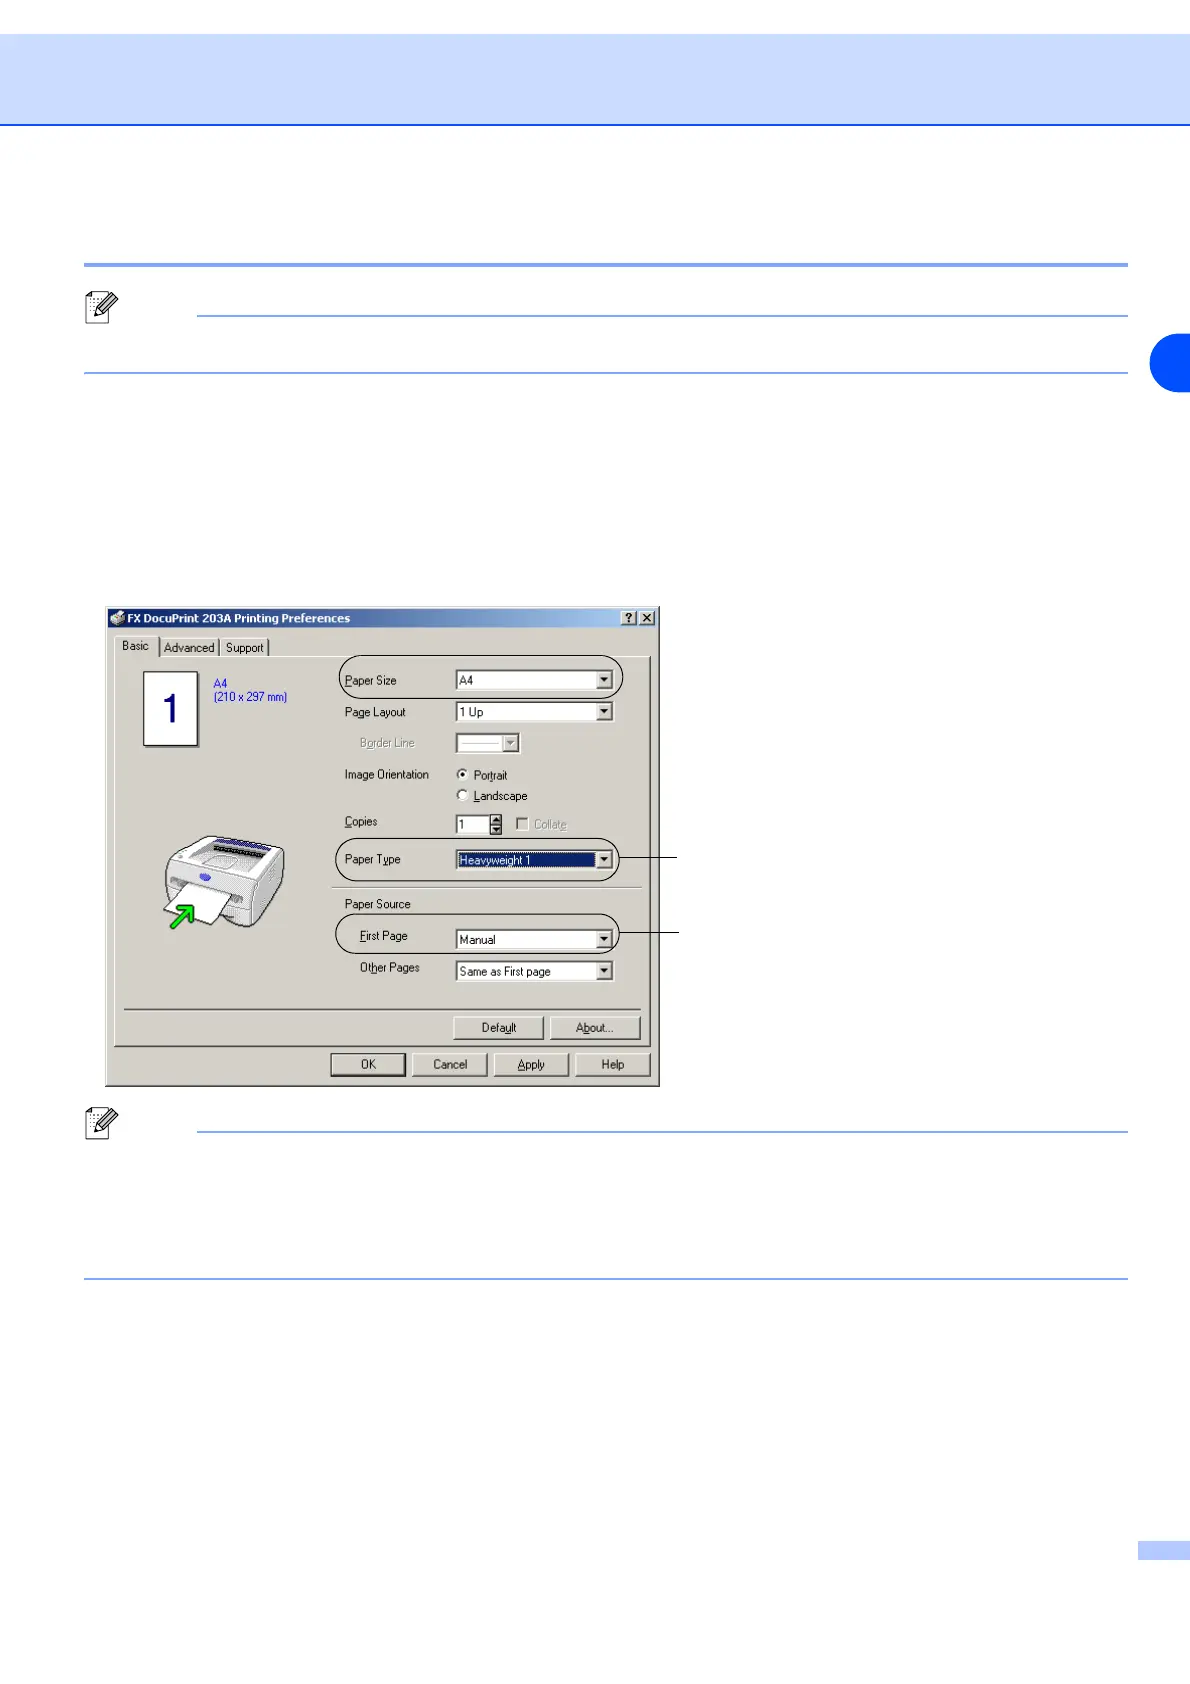Click the Paper Source label
This screenshot has height=1684, width=1190.
click(x=378, y=904)
